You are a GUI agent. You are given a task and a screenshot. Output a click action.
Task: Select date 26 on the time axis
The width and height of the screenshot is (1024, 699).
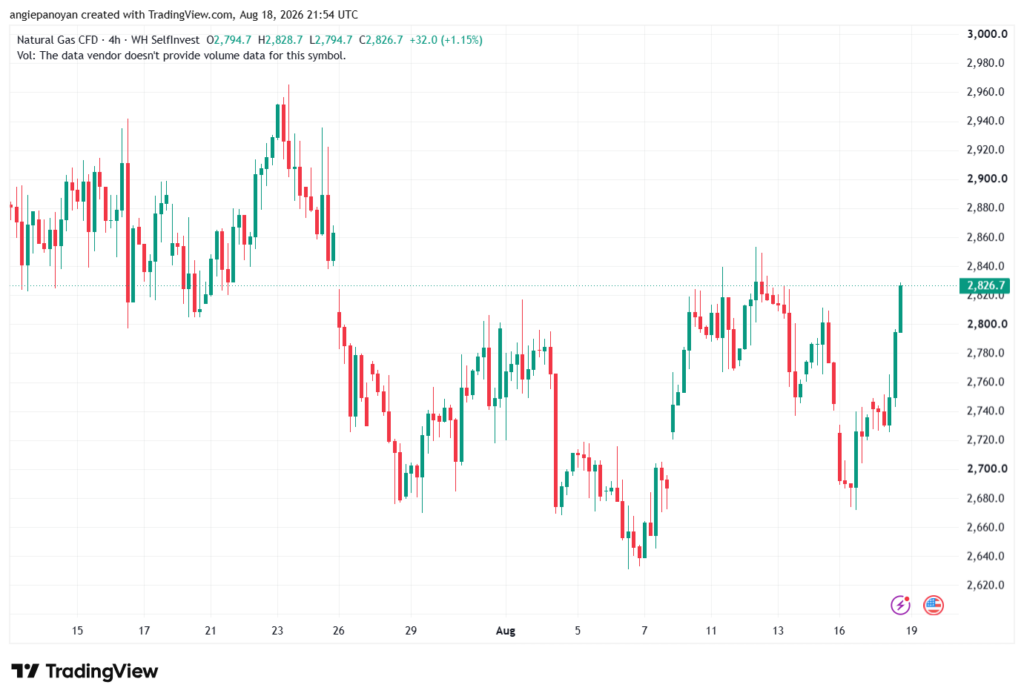pyautogui.click(x=338, y=630)
